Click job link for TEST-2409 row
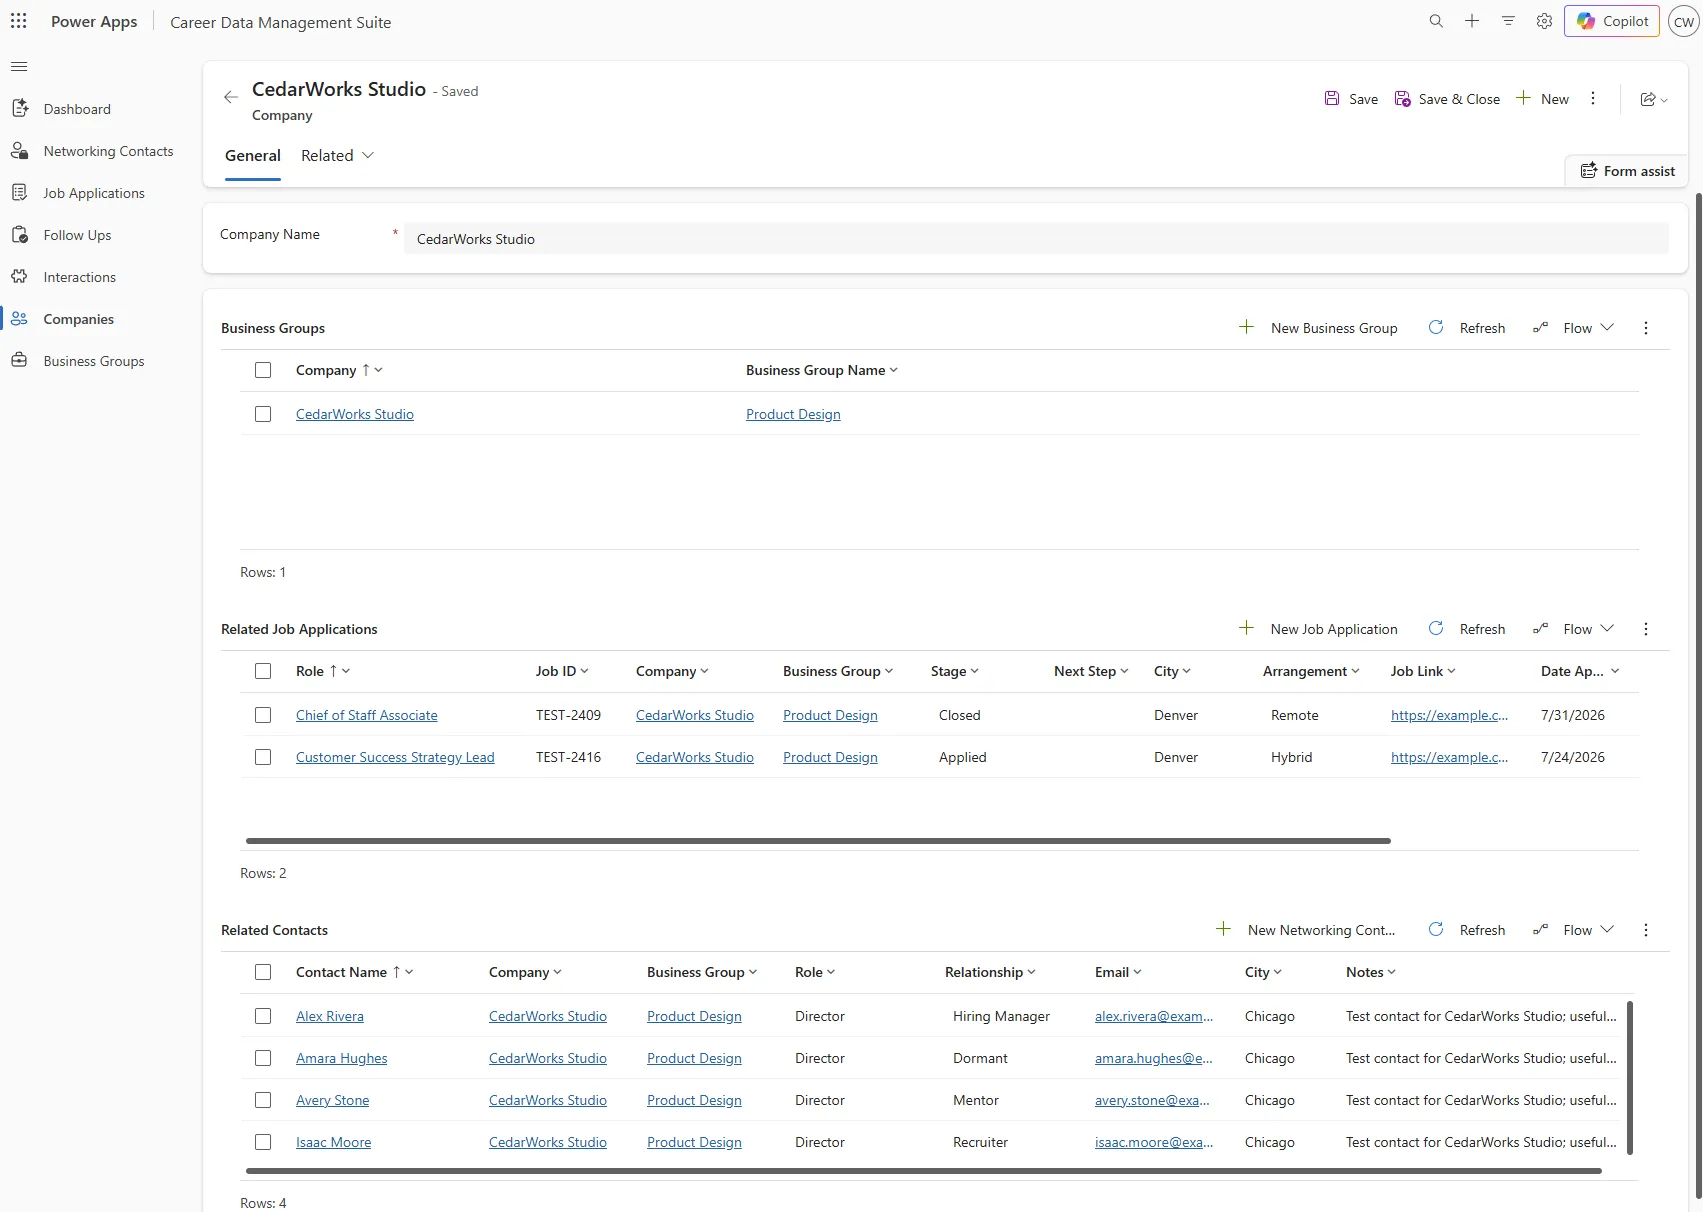Viewport: 1703px width, 1212px height. (x=1449, y=715)
